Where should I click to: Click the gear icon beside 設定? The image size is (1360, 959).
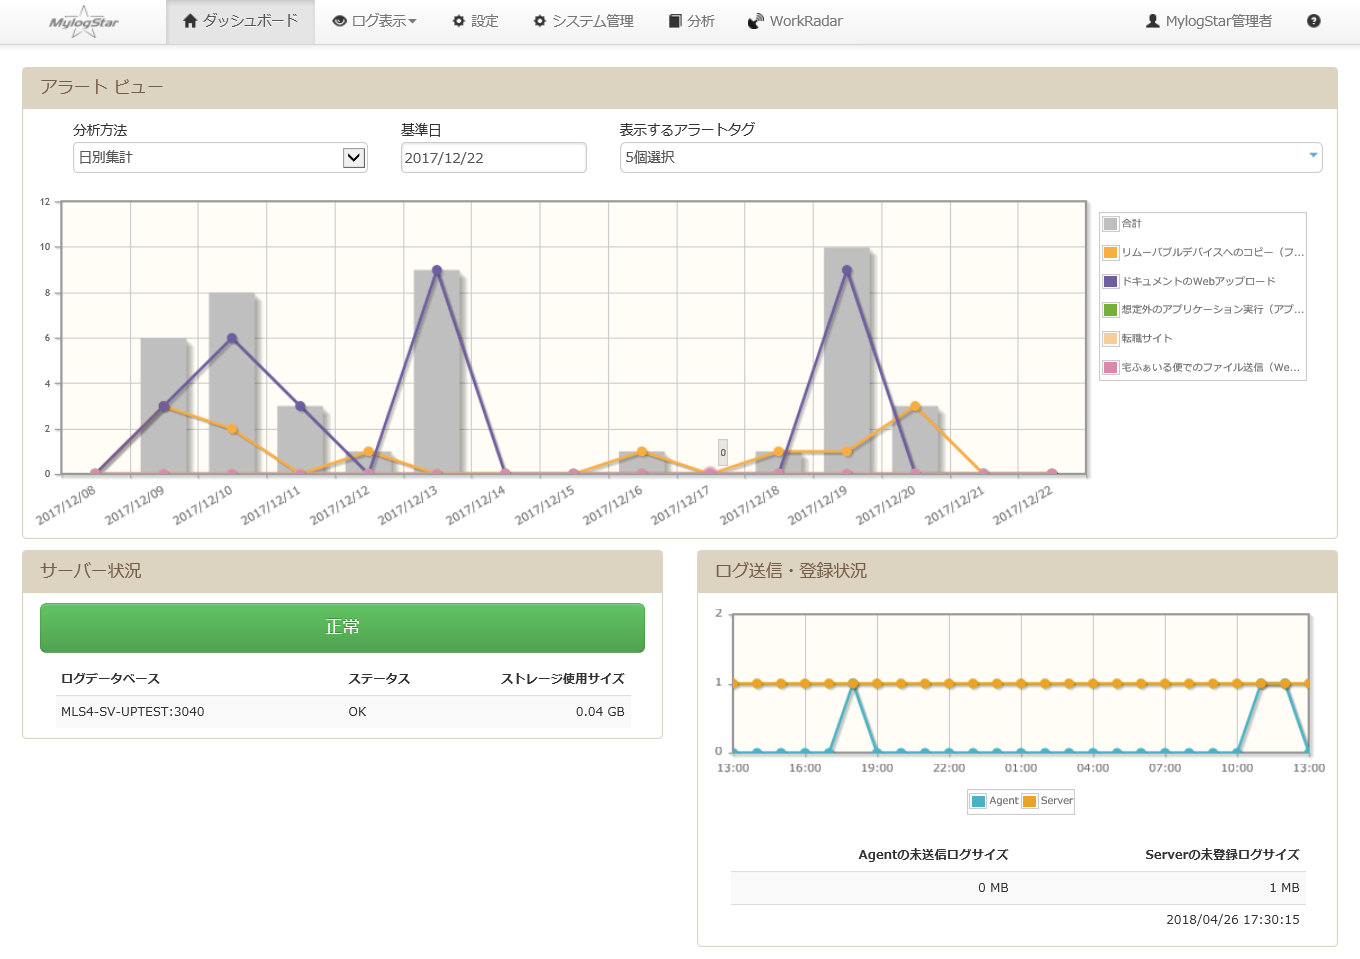point(459,21)
